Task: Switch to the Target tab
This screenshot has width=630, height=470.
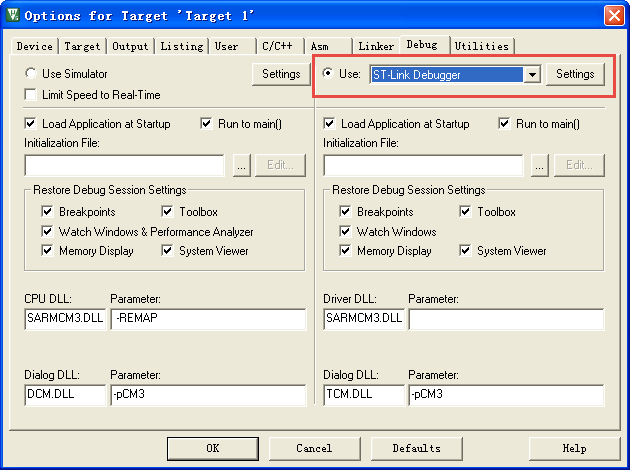Action: 82,46
